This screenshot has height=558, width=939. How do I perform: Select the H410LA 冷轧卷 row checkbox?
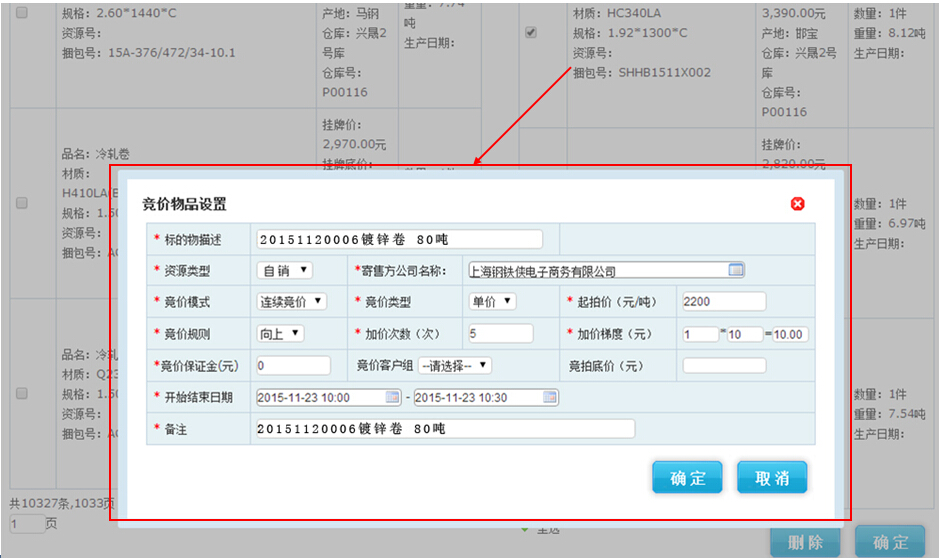tap(22, 203)
